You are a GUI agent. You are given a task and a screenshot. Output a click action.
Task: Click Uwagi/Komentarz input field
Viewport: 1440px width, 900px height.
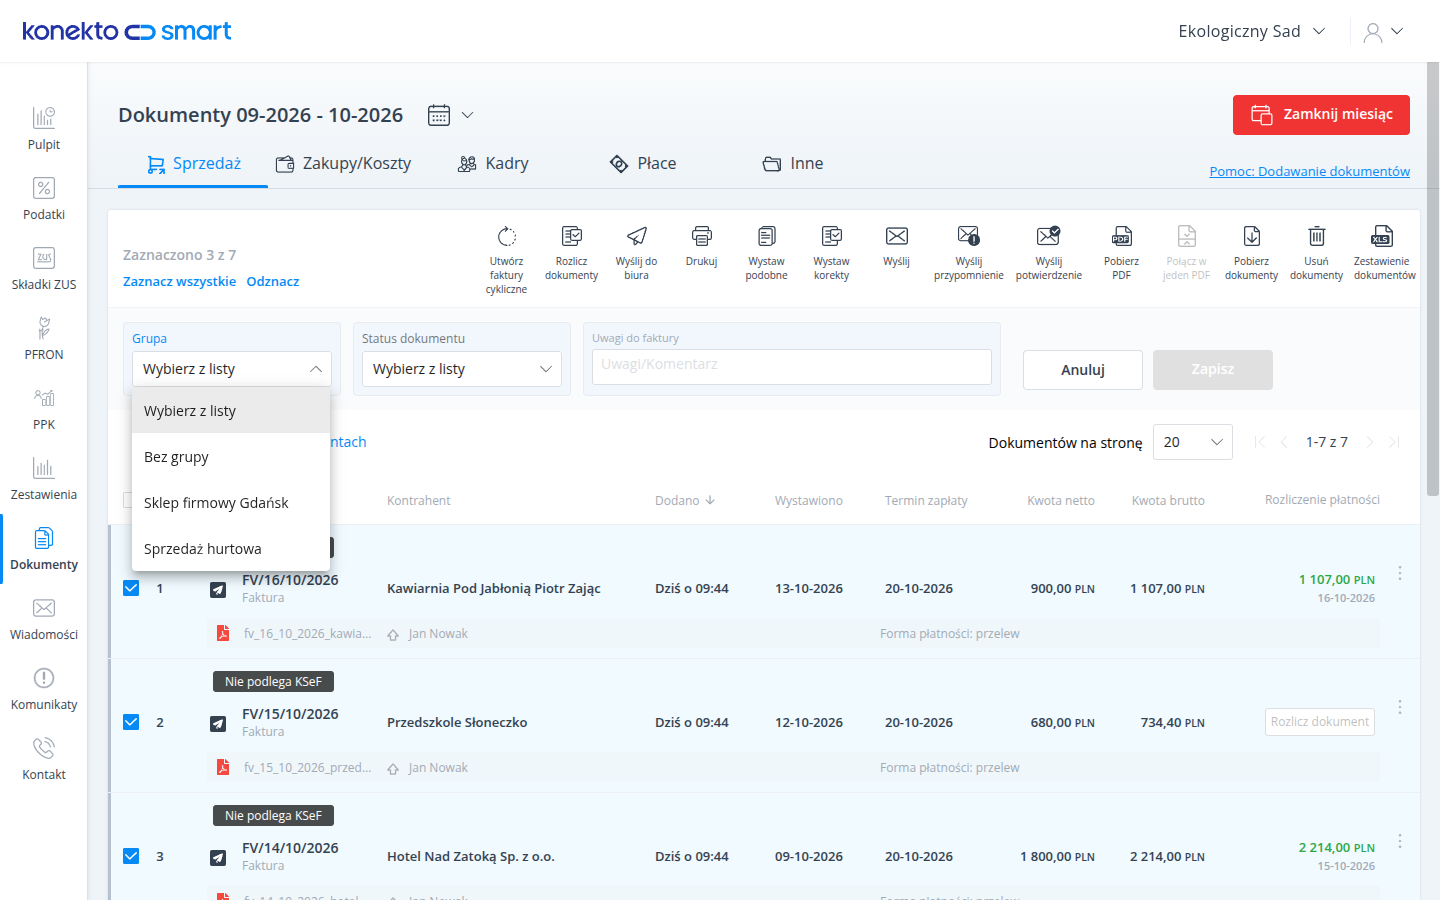coord(792,366)
